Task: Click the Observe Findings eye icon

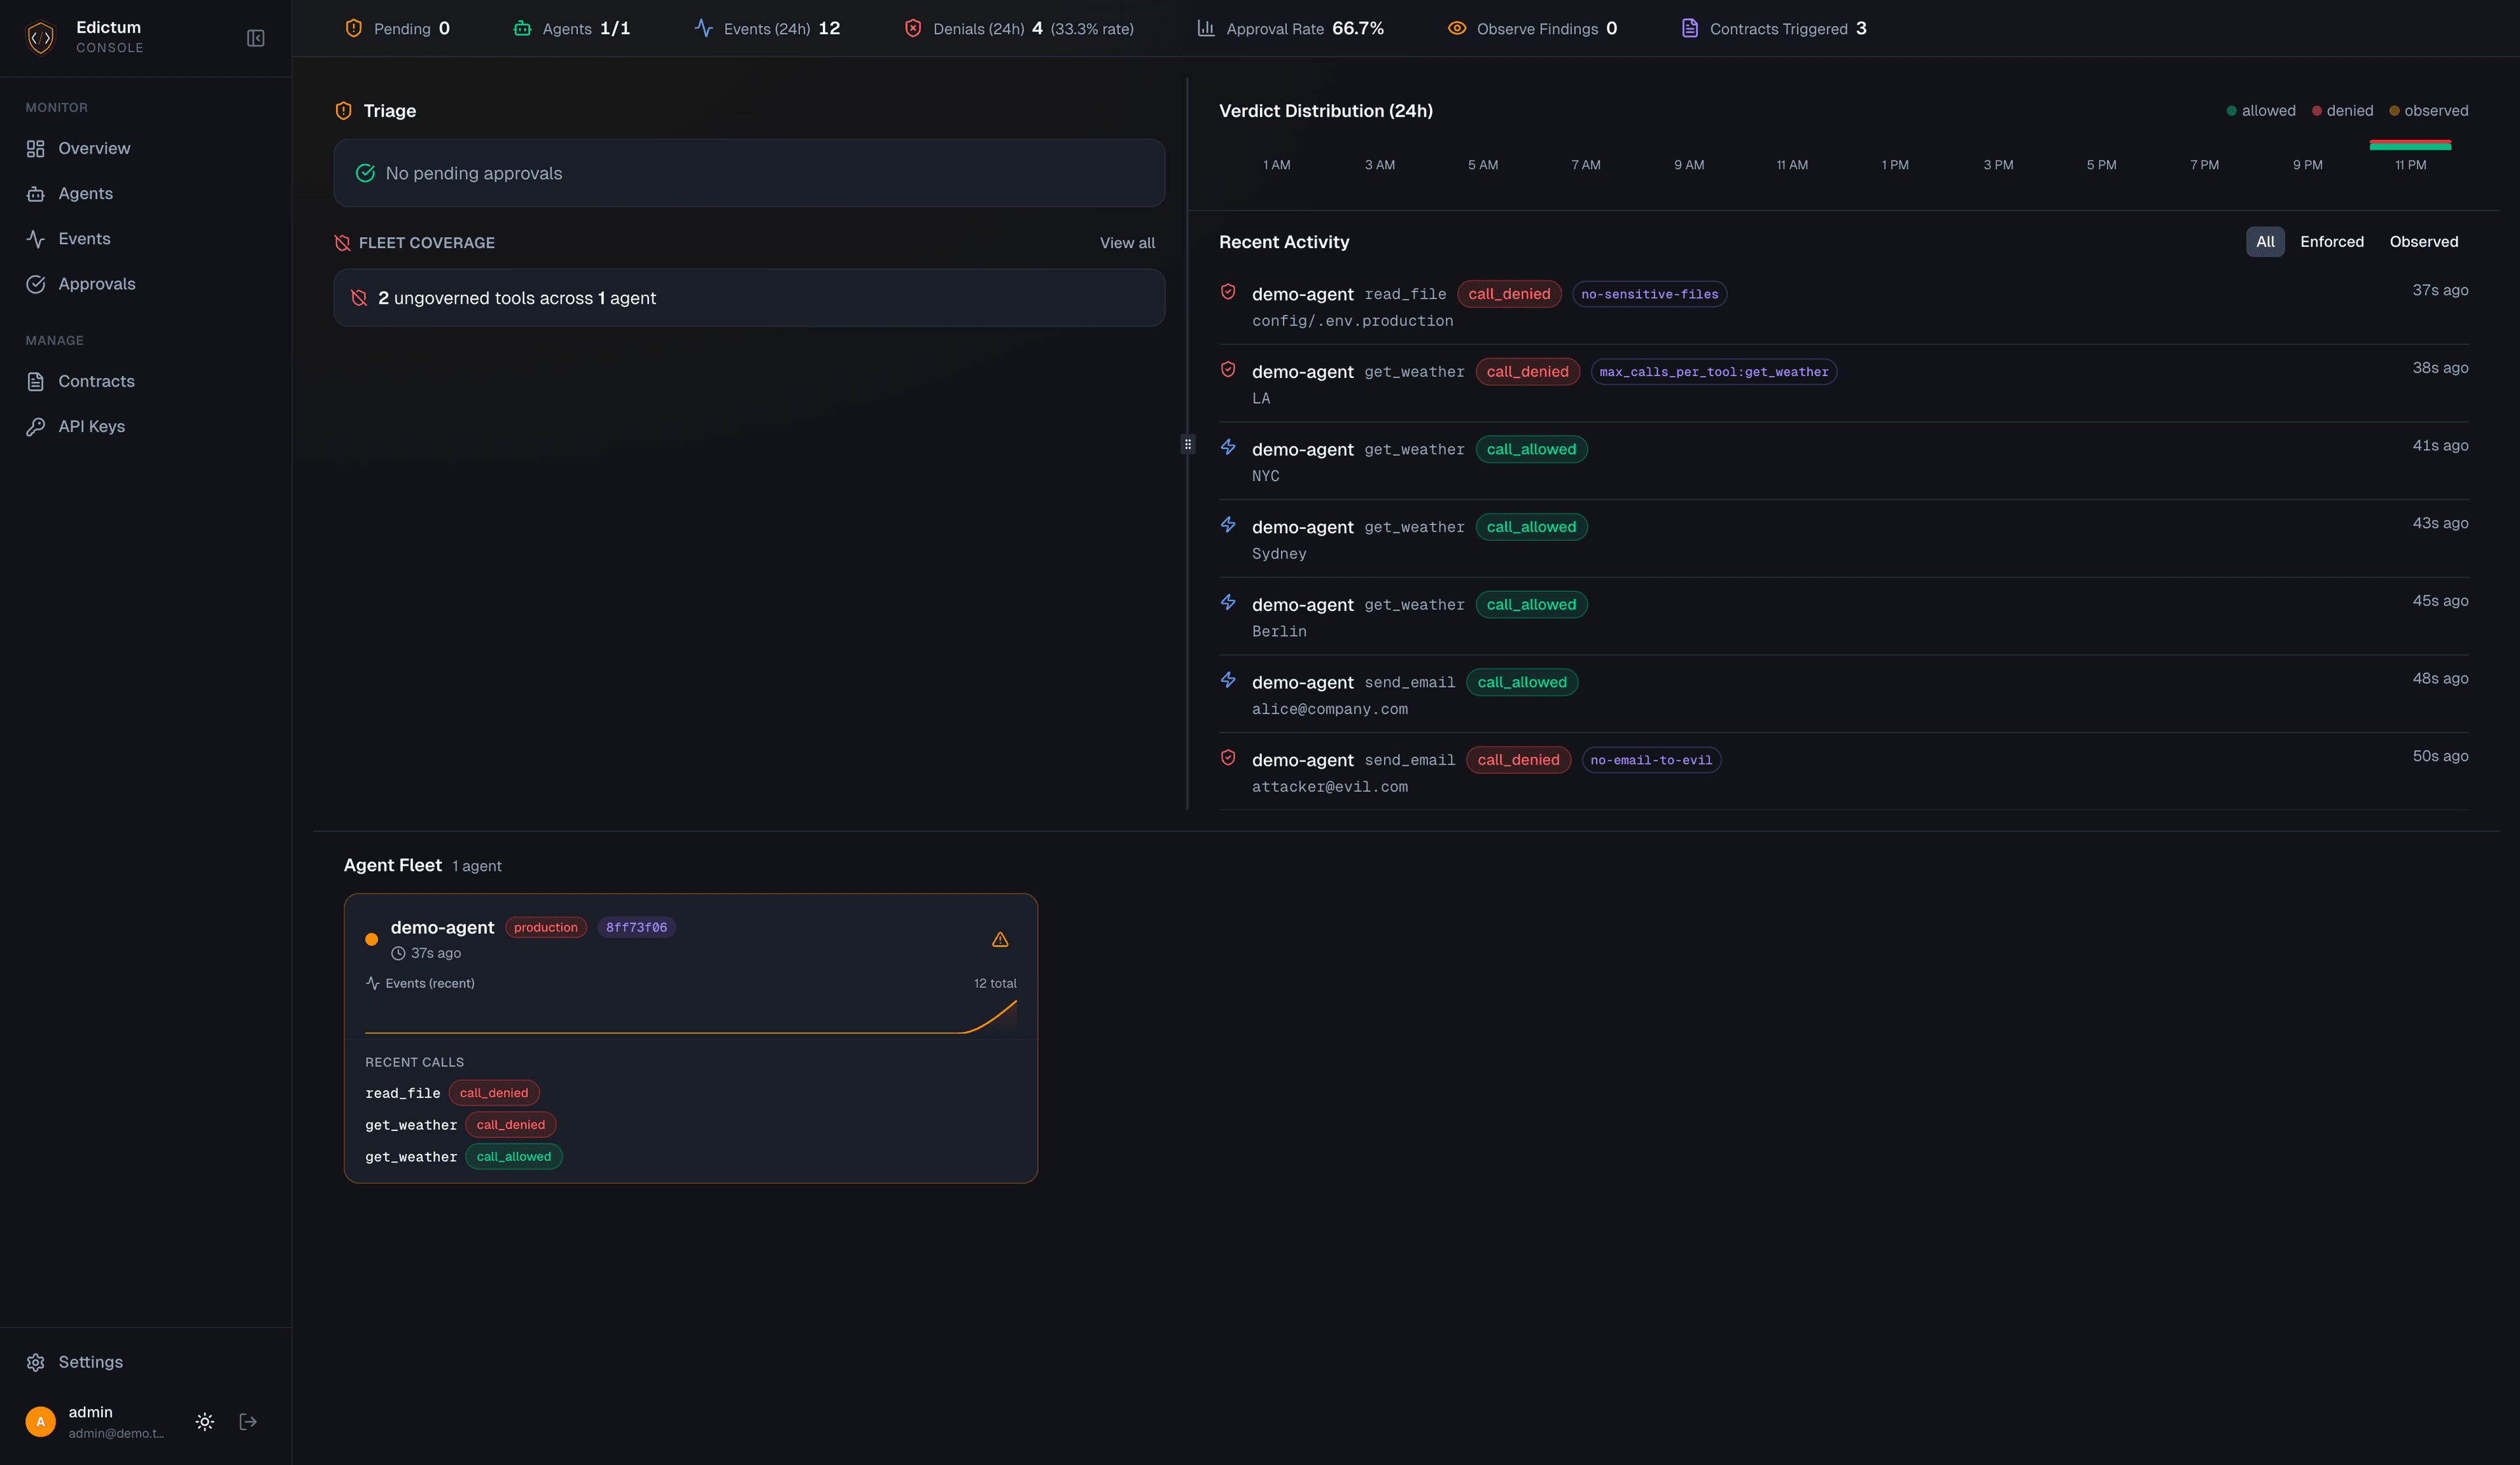Action: coord(1457,28)
